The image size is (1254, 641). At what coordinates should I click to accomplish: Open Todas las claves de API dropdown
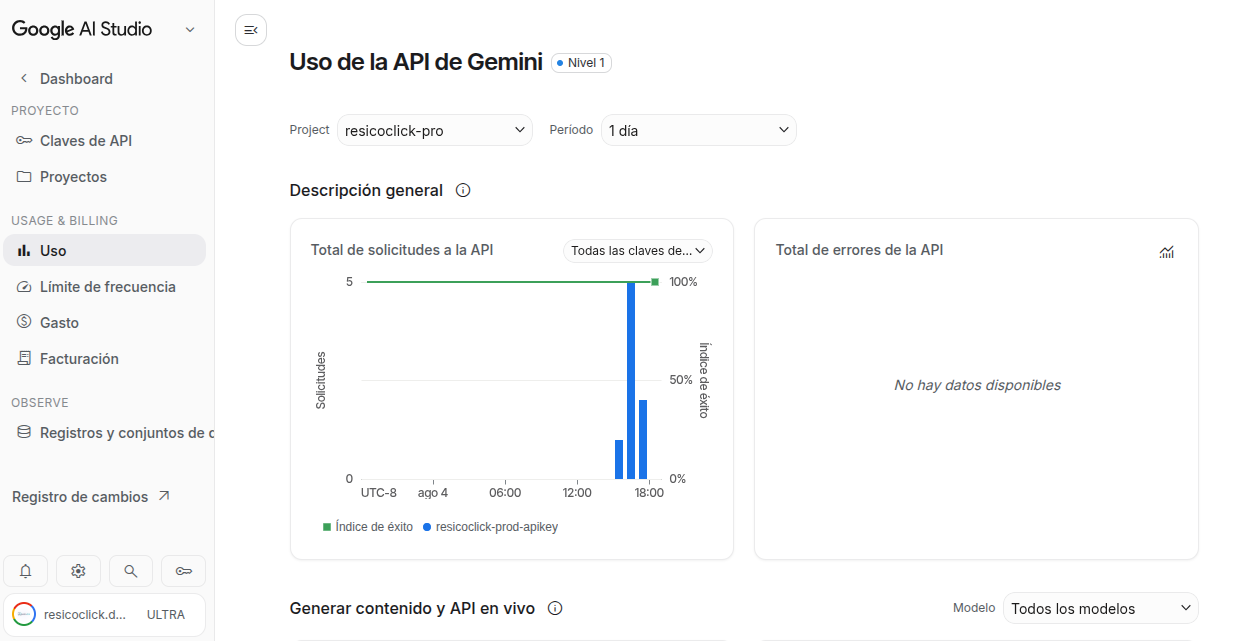point(638,251)
